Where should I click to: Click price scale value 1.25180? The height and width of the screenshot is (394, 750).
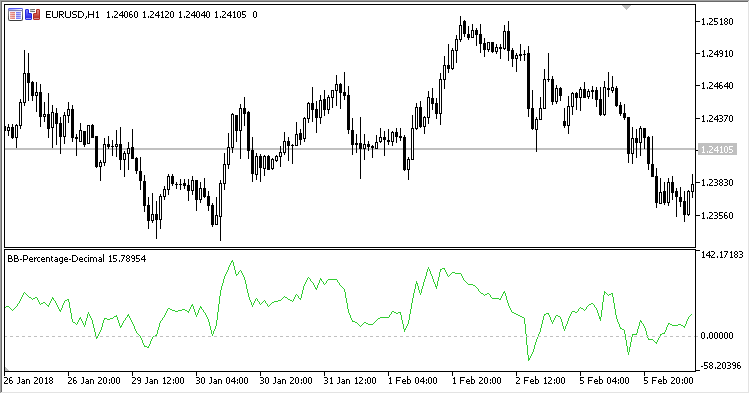point(717,22)
